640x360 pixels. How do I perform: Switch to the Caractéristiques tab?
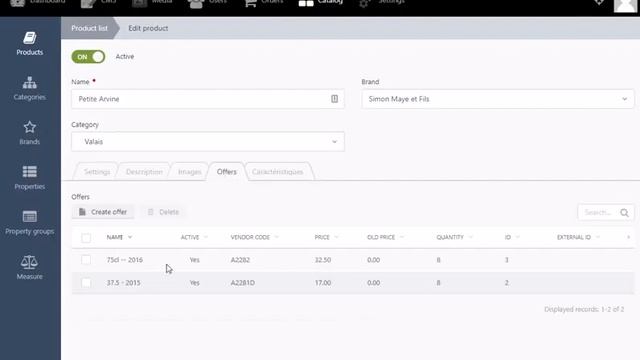pos(278,172)
